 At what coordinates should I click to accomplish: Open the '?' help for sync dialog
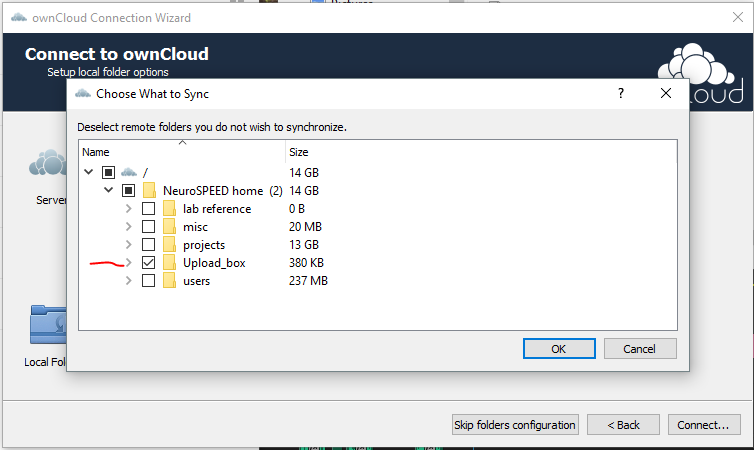tap(621, 93)
